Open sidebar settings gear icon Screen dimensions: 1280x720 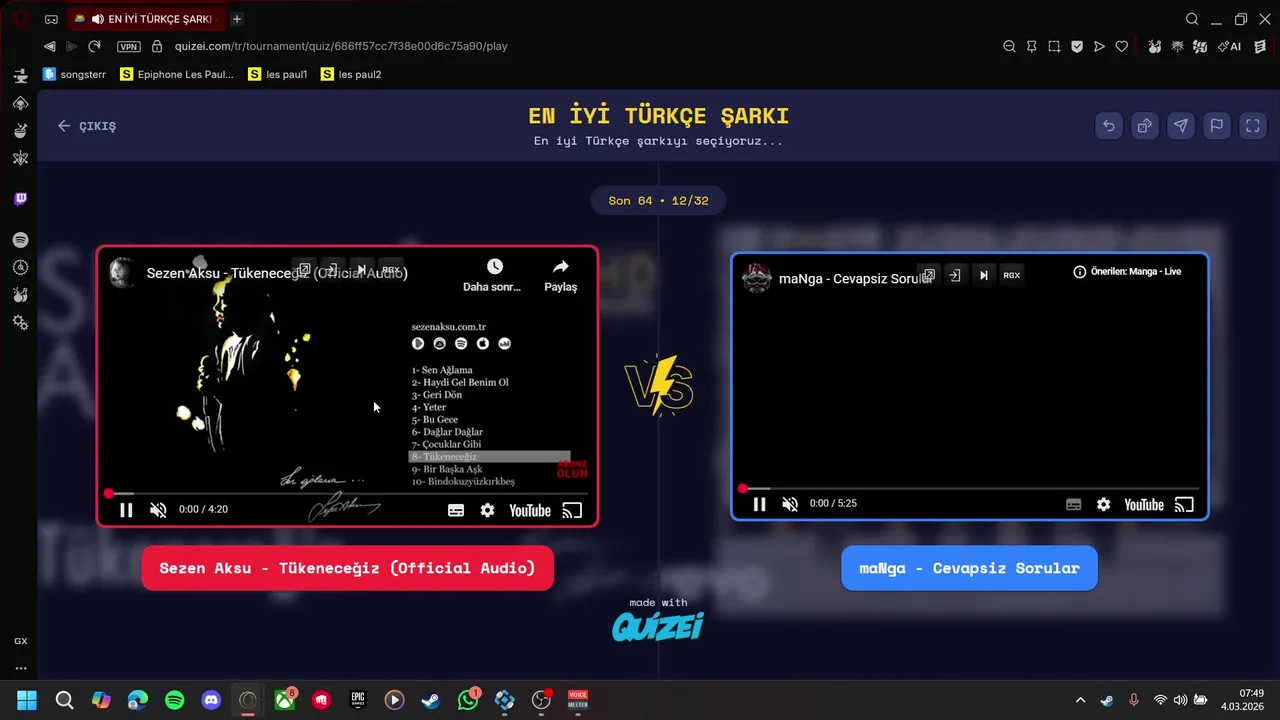coord(20,322)
